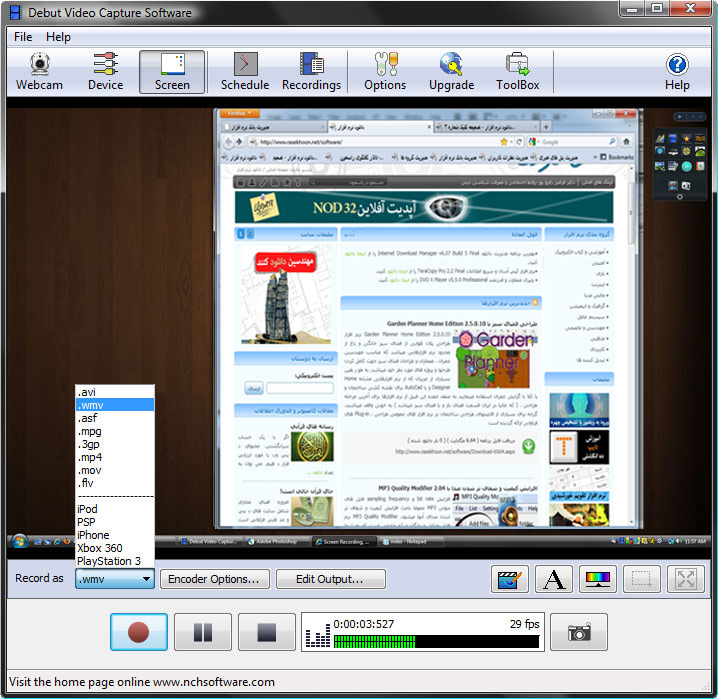Start recording with the red Record button
The width and height of the screenshot is (718, 699).
point(139,632)
